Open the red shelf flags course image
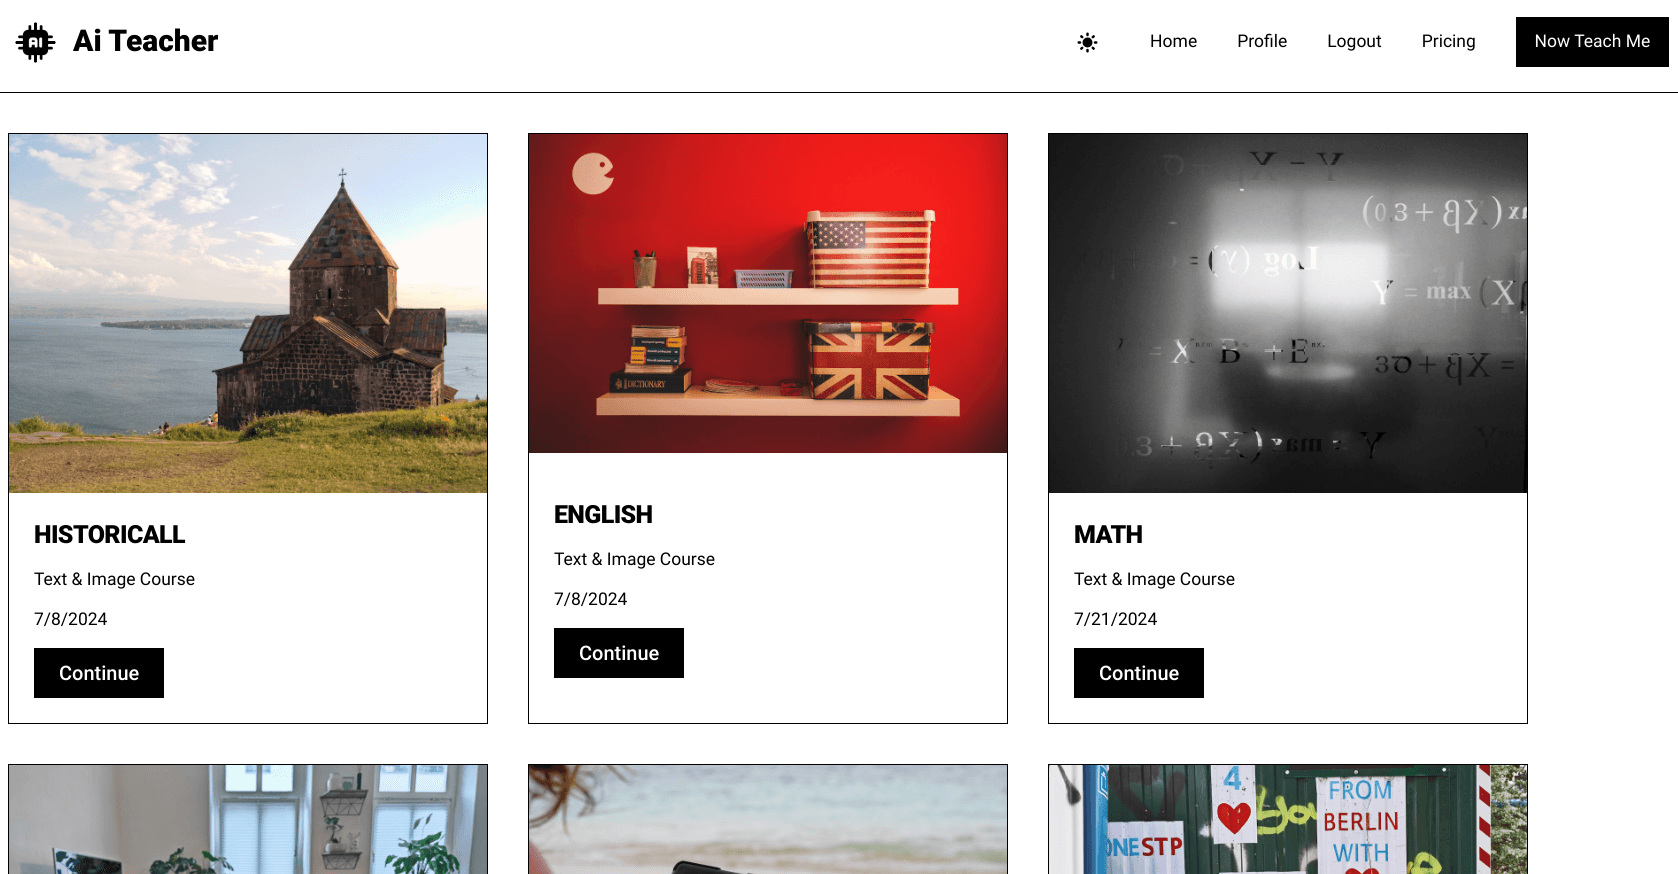1678x874 pixels. (x=768, y=293)
